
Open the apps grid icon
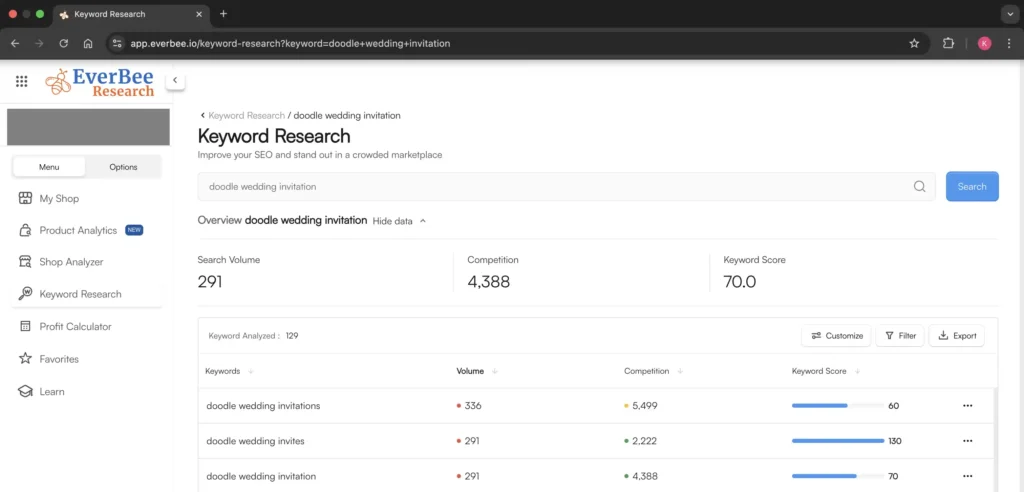[x=22, y=81]
